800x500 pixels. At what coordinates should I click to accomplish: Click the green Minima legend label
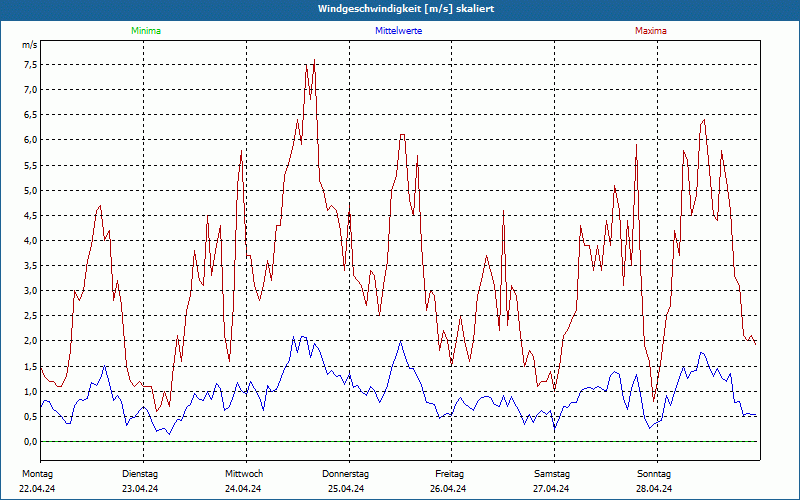(146, 31)
